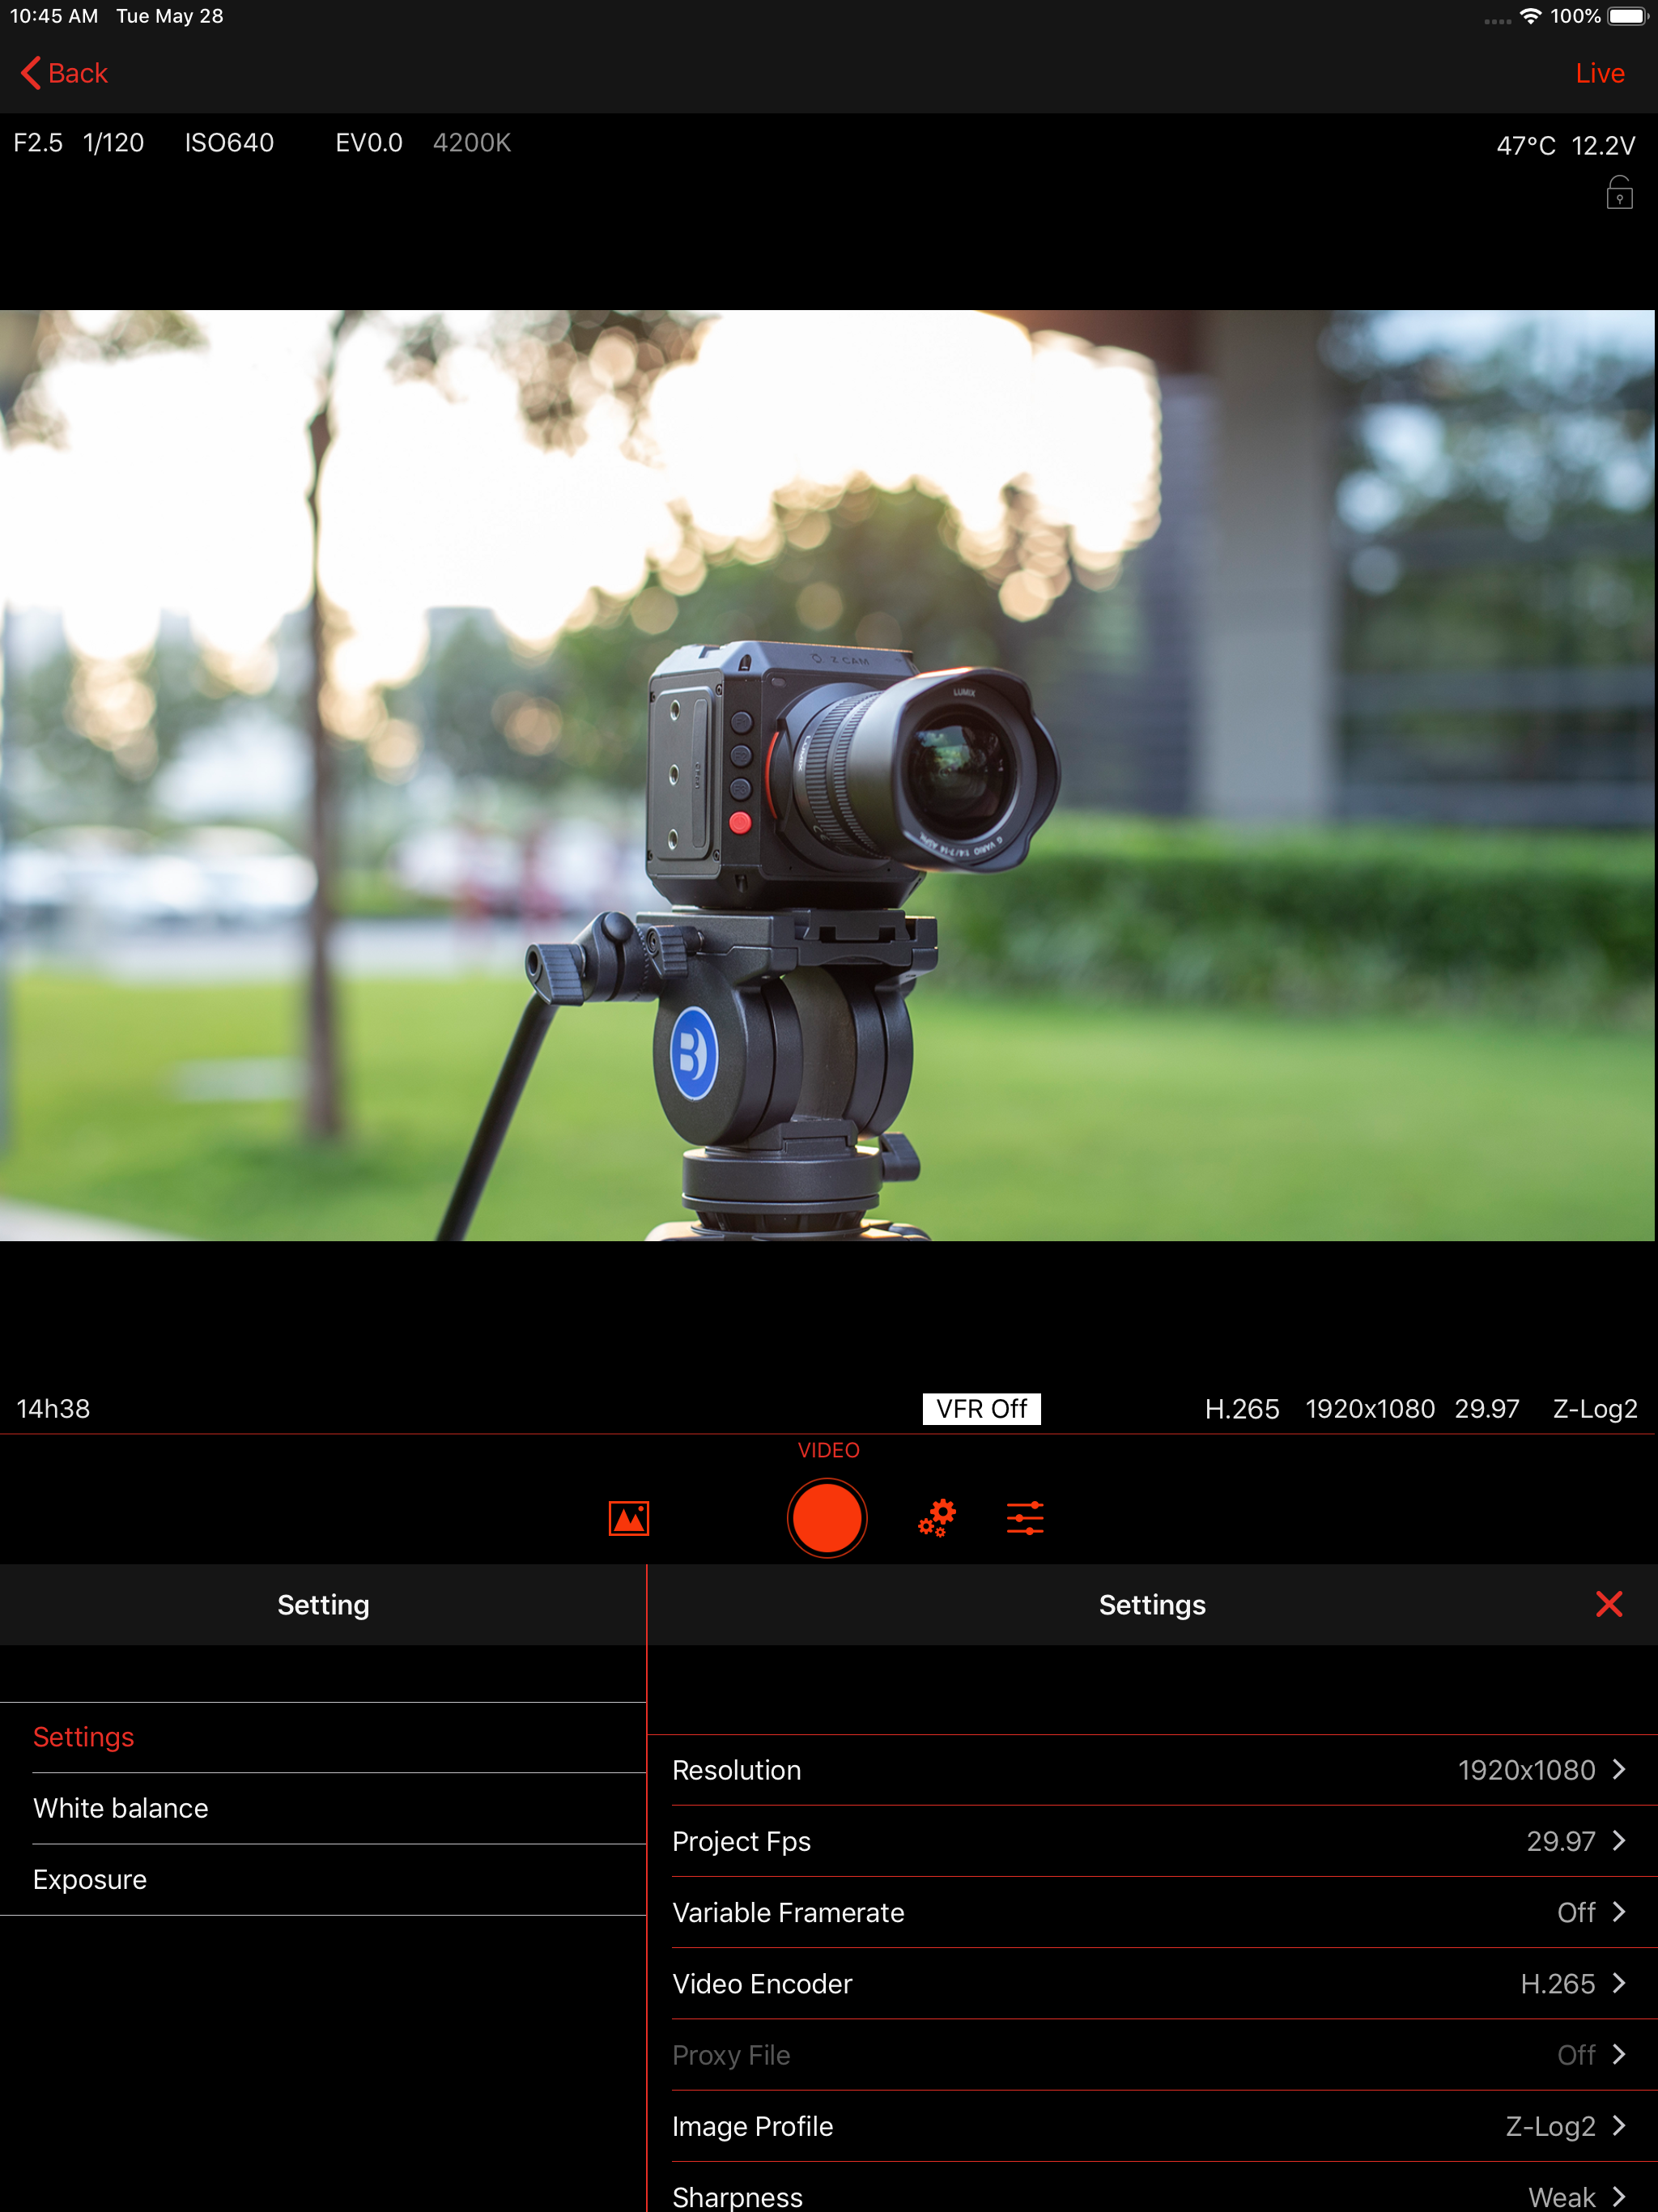Tap the ISO640 value

[x=229, y=143]
